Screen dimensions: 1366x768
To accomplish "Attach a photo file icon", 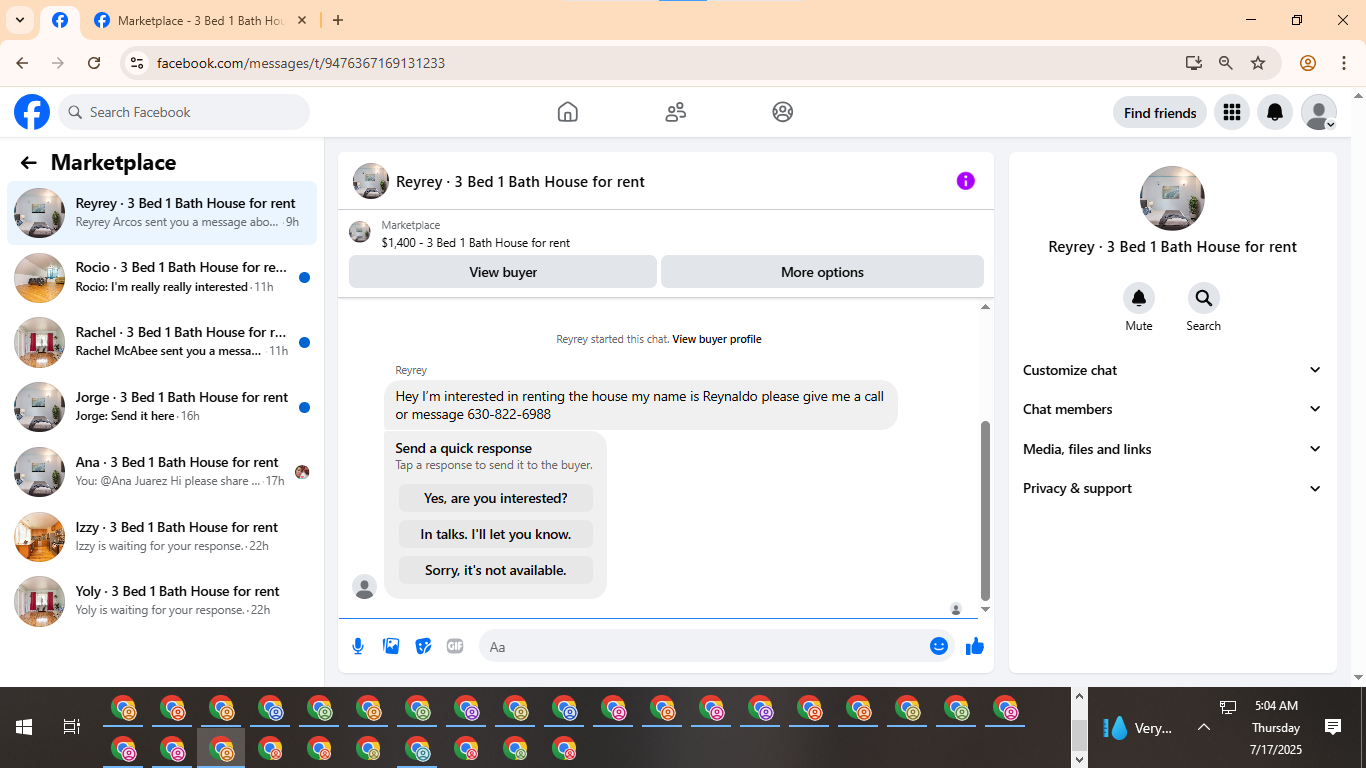I will (391, 646).
